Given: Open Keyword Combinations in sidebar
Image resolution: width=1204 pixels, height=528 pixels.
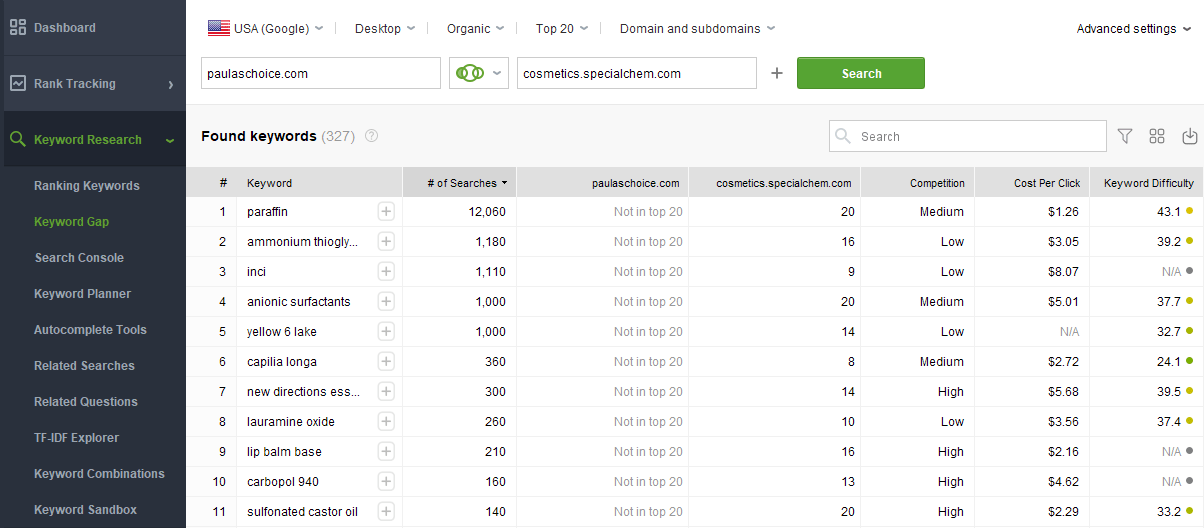Looking at the screenshot, I should coord(99,474).
